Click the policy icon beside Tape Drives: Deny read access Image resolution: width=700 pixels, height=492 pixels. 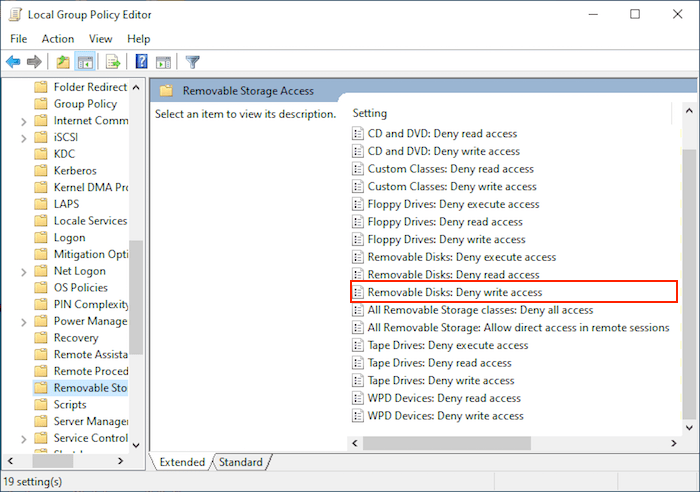(358, 363)
